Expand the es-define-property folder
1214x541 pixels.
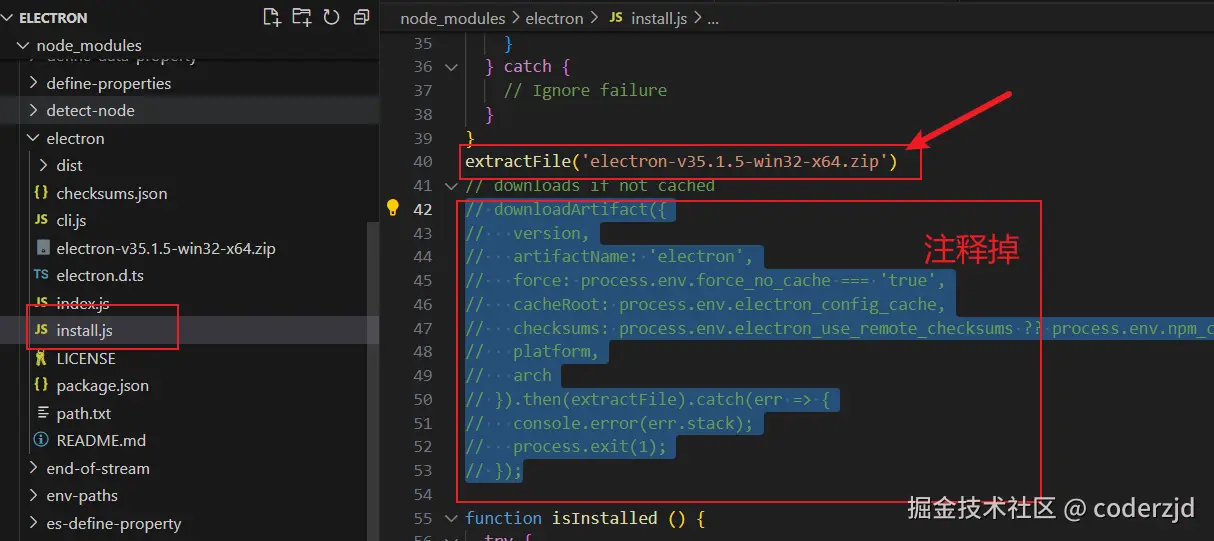pos(35,523)
